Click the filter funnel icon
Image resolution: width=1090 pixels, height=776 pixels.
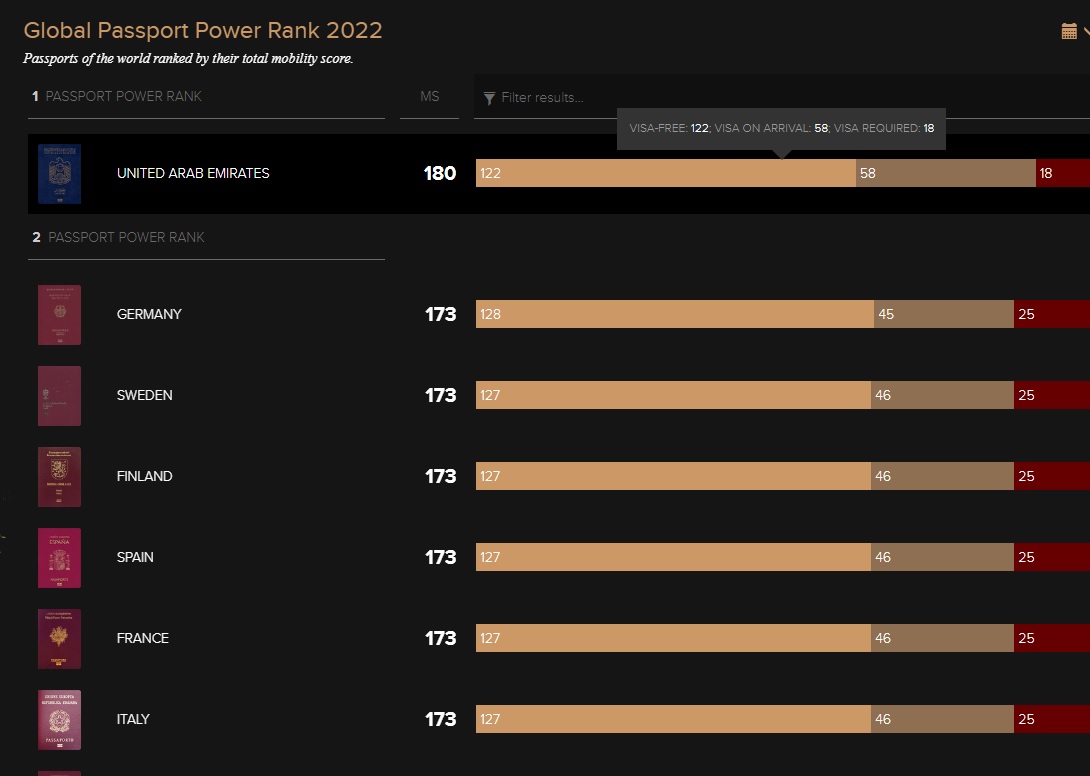(x=489, y=98)
